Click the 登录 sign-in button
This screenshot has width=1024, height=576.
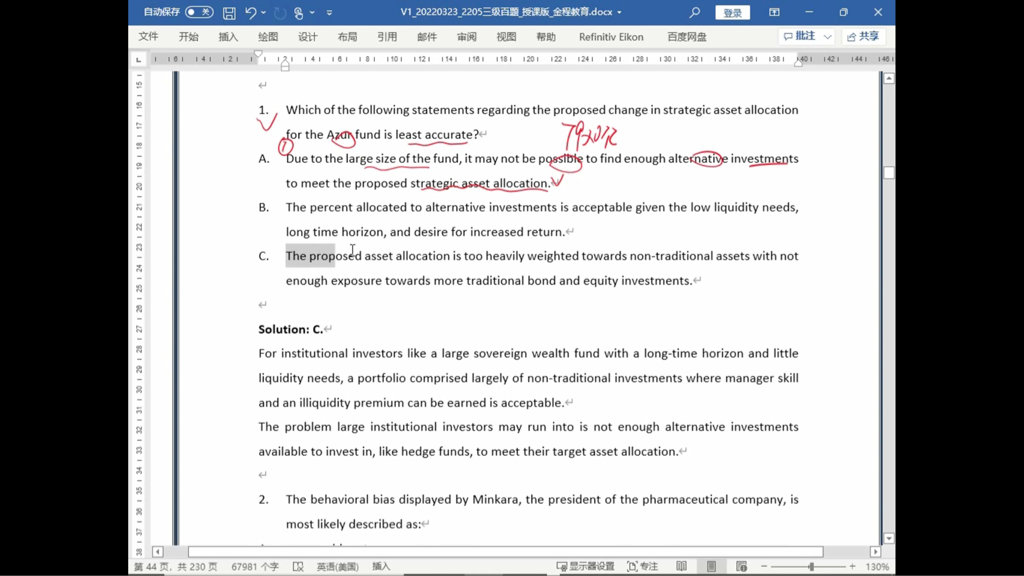point(733,13)
